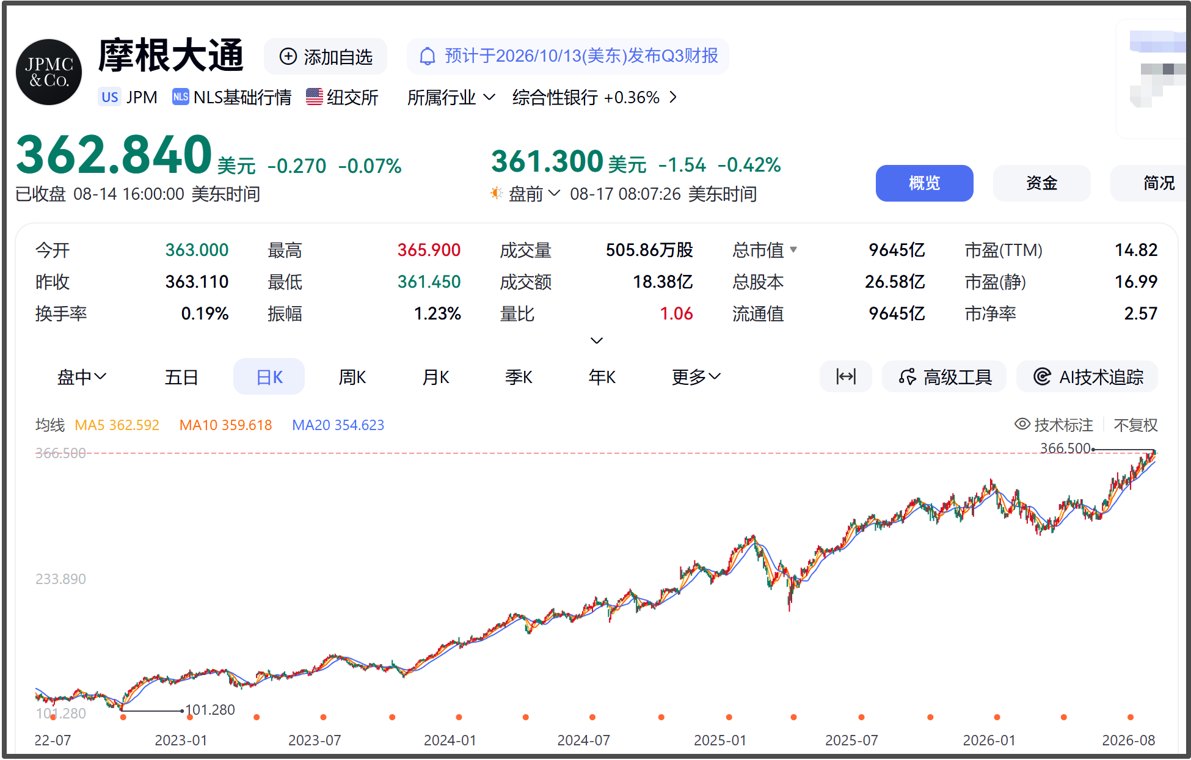Toggle 技术标注 eye visibility
This screenshot has height=760, width=1191.
[1022, 424]
